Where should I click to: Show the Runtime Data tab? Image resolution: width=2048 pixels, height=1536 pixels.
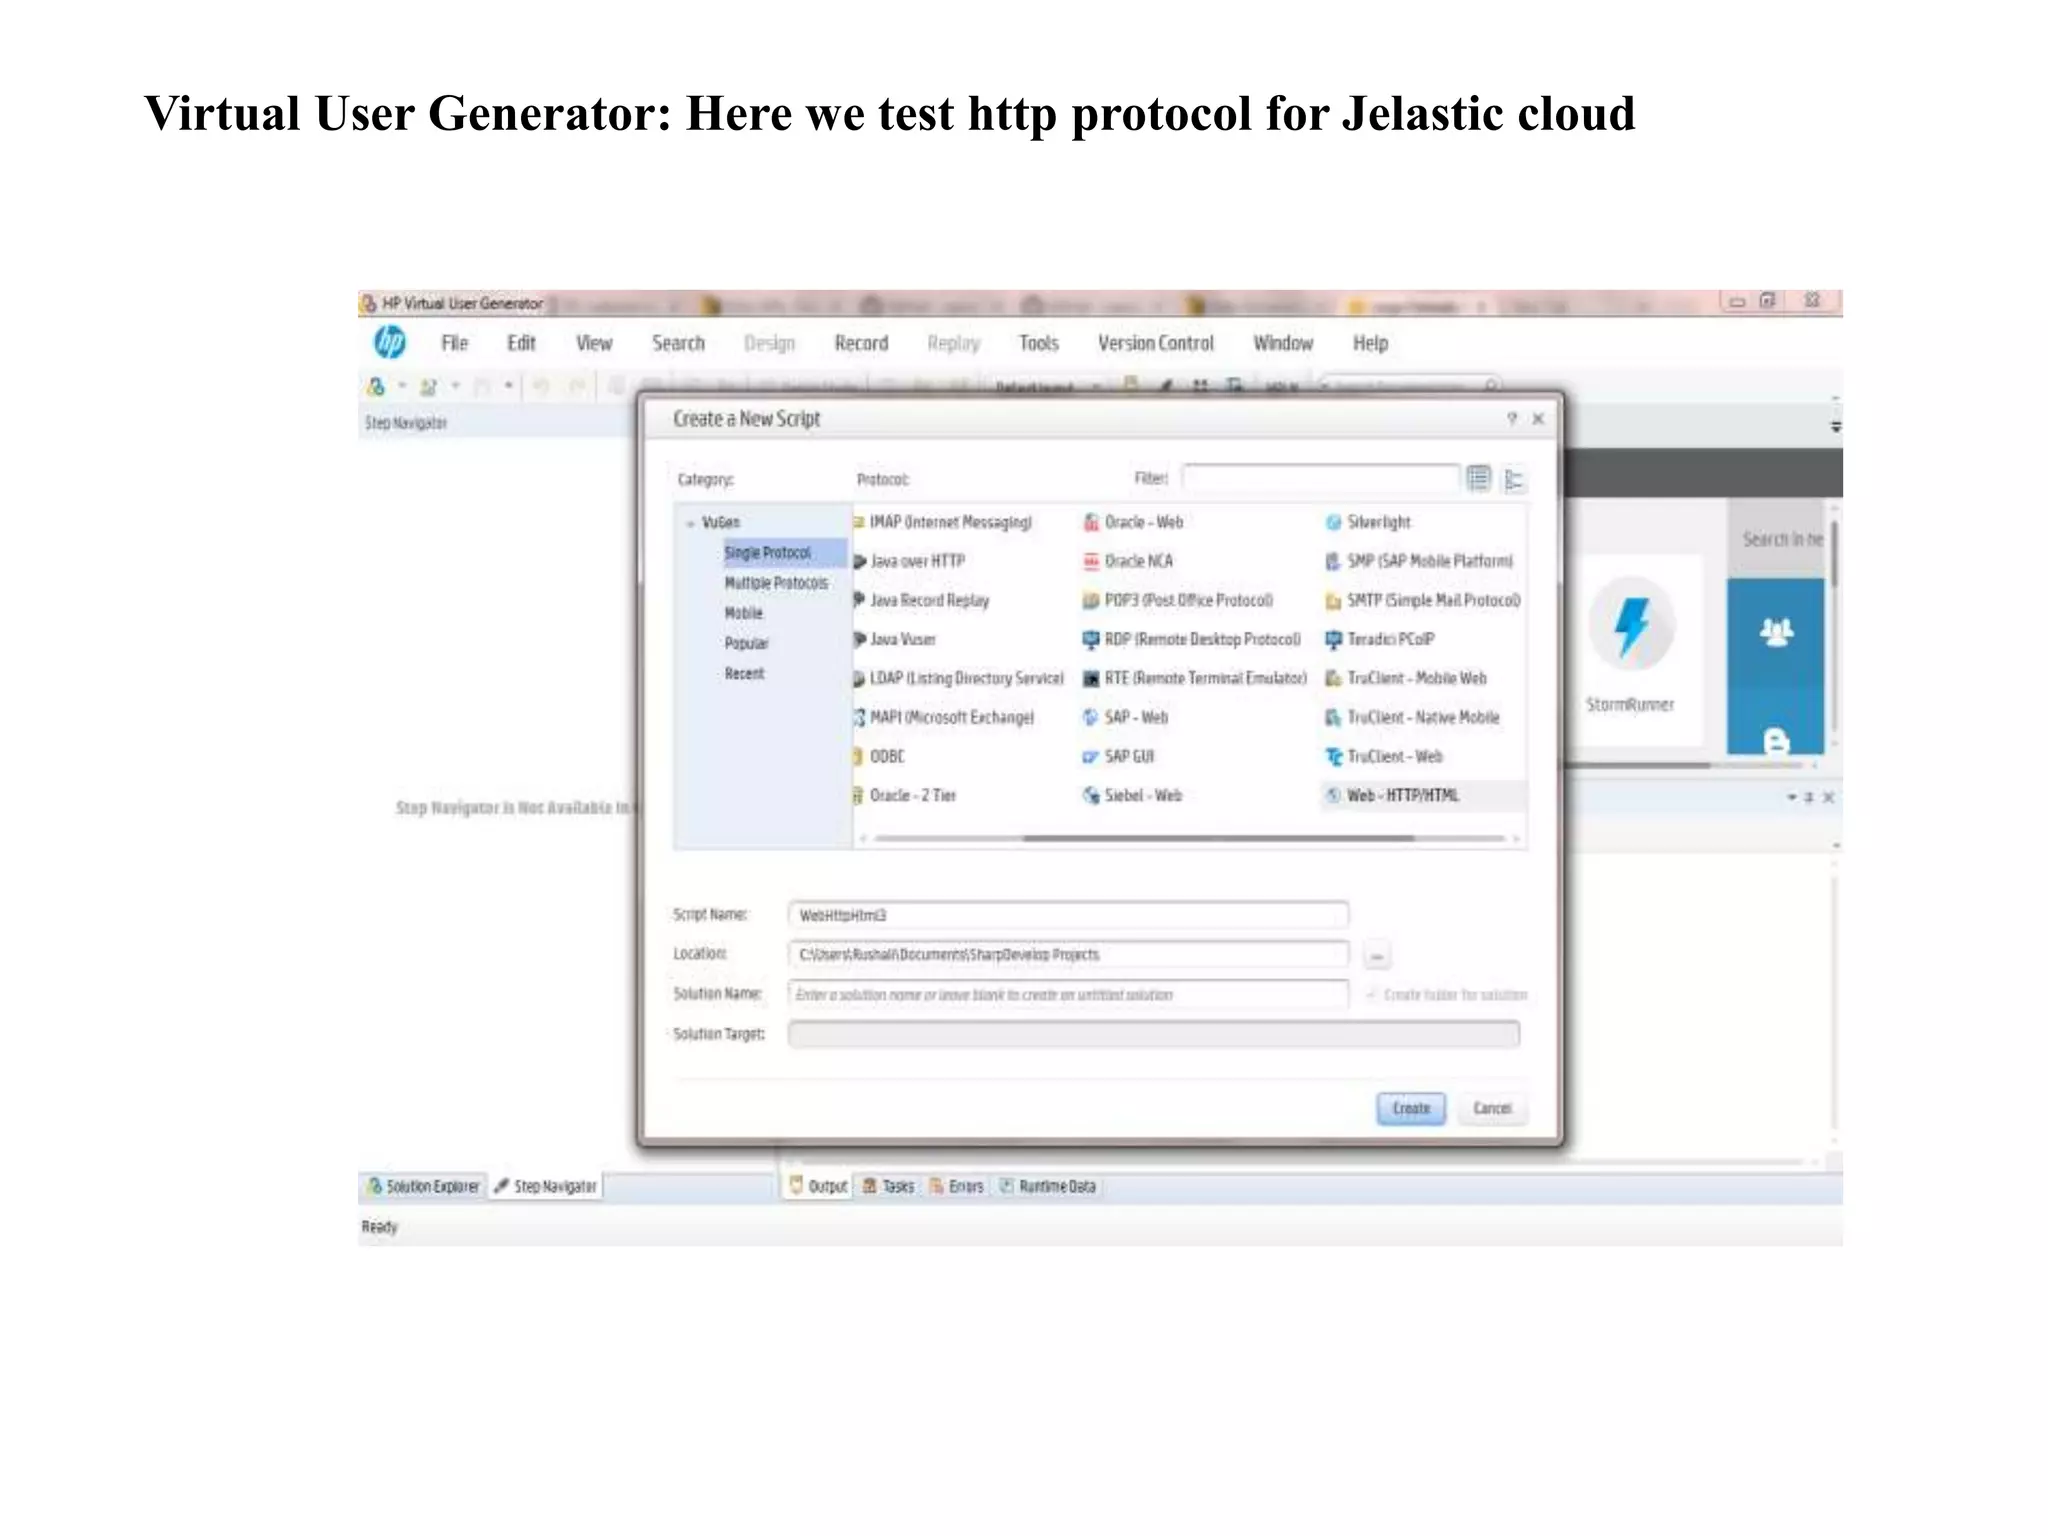(x=1048, y=1187)
